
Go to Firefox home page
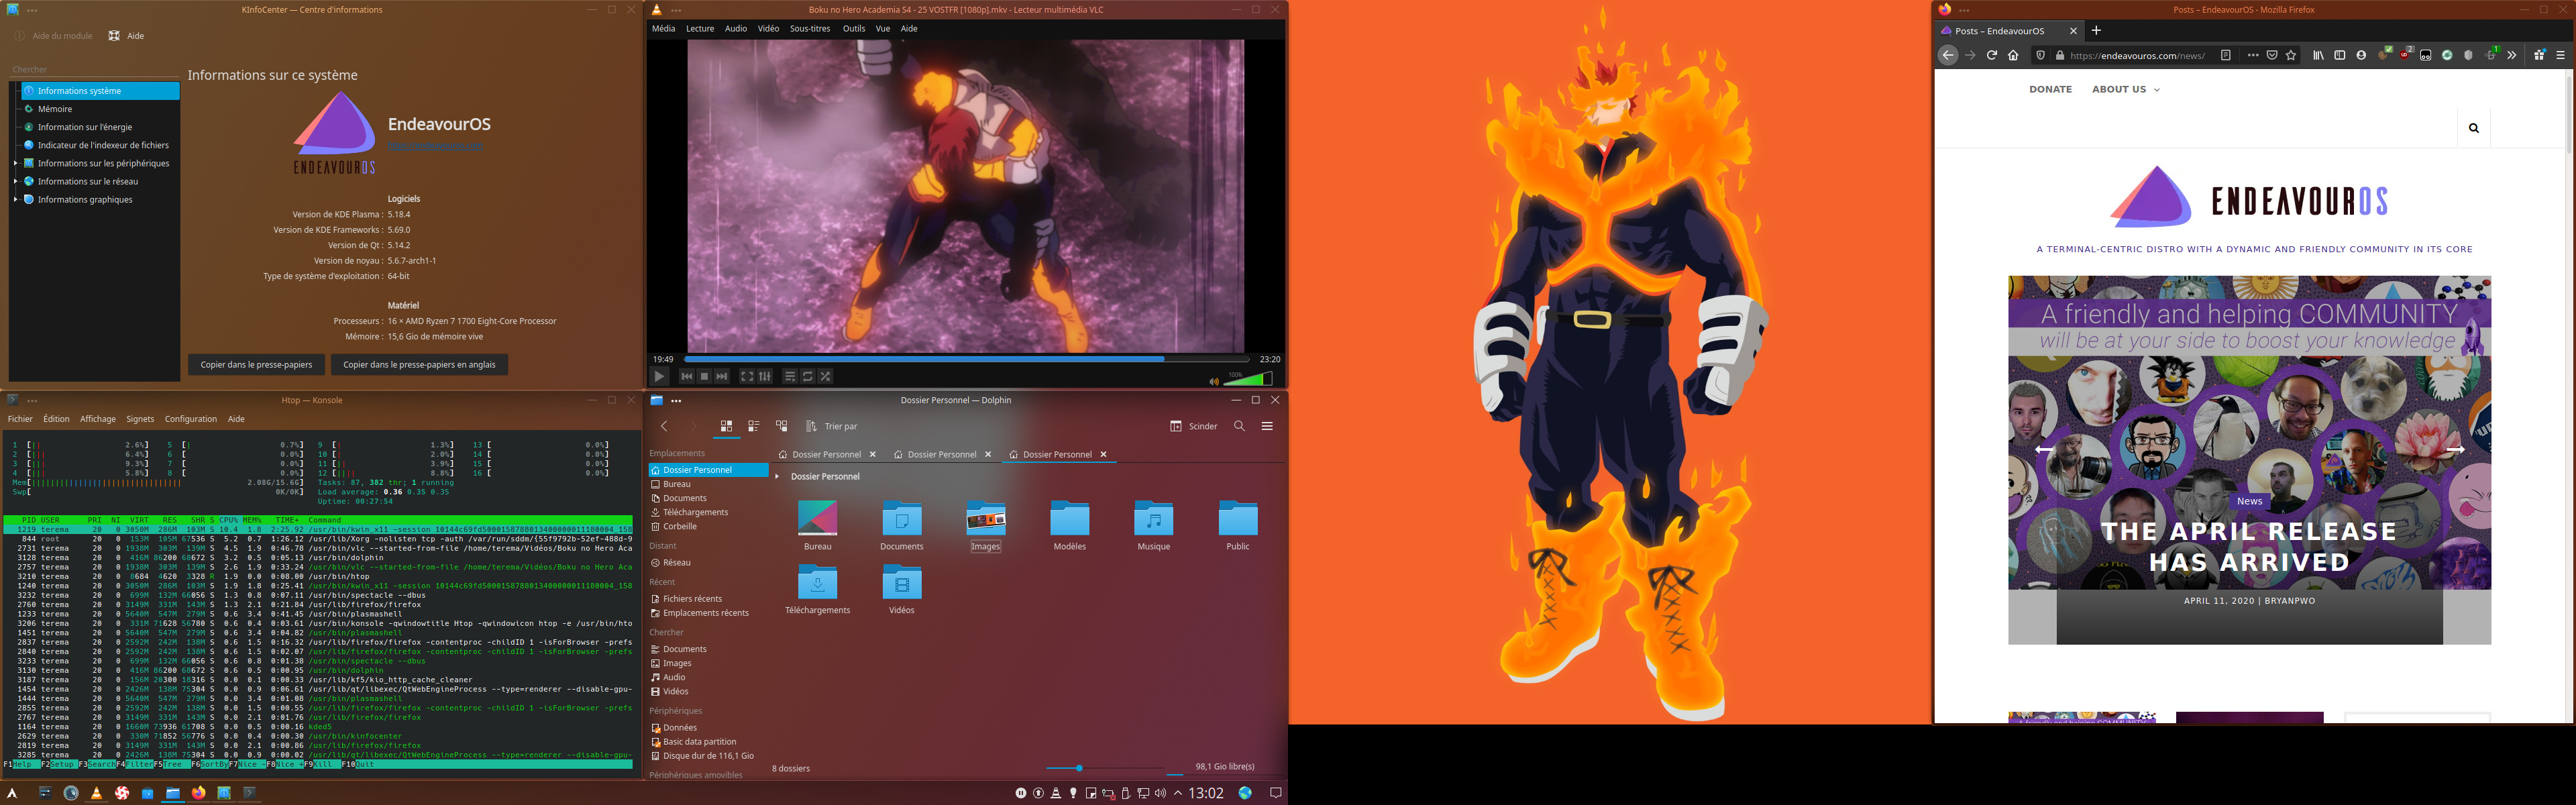[x=2013, y=56]
